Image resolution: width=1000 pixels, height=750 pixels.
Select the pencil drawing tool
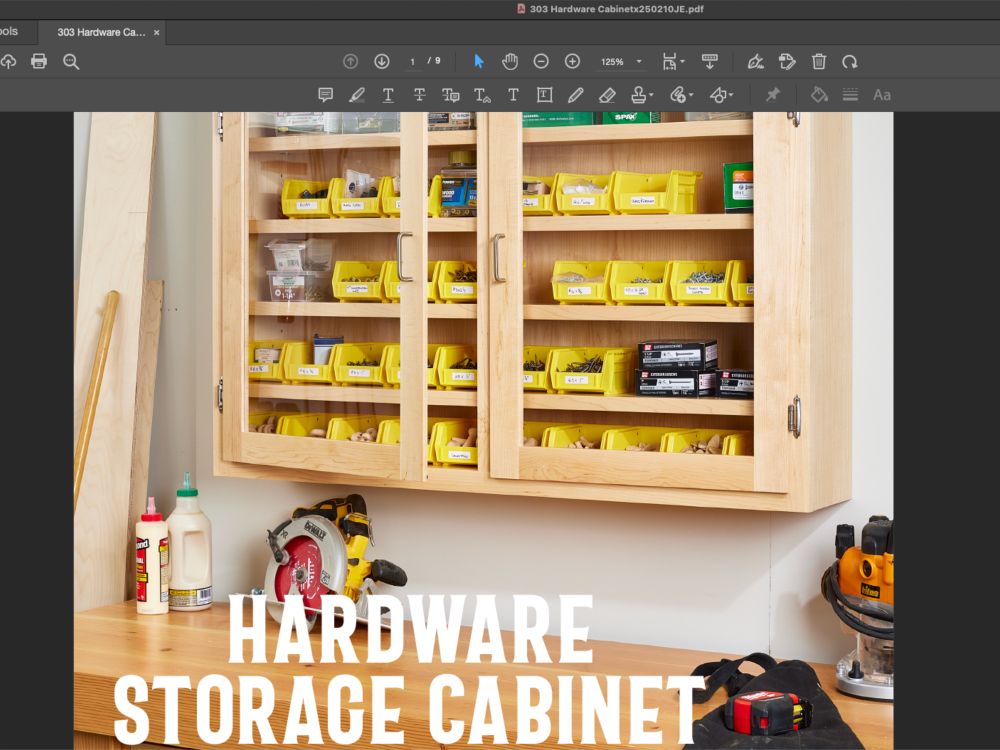tap(575, 95)
